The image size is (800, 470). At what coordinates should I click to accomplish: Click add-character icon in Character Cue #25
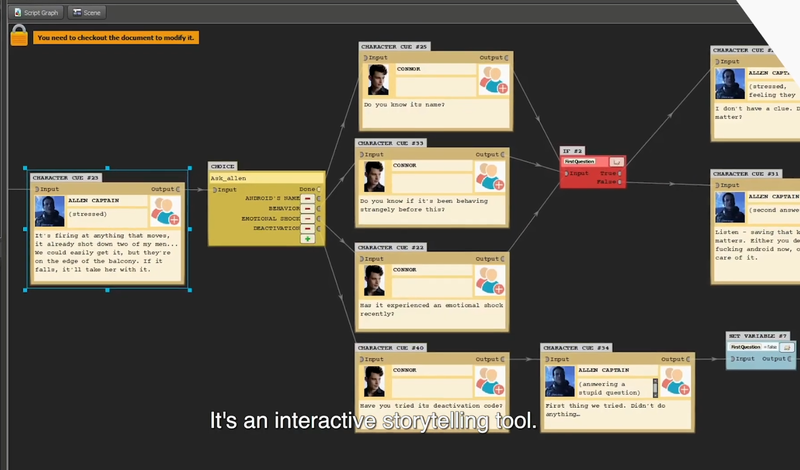[490, 82]
